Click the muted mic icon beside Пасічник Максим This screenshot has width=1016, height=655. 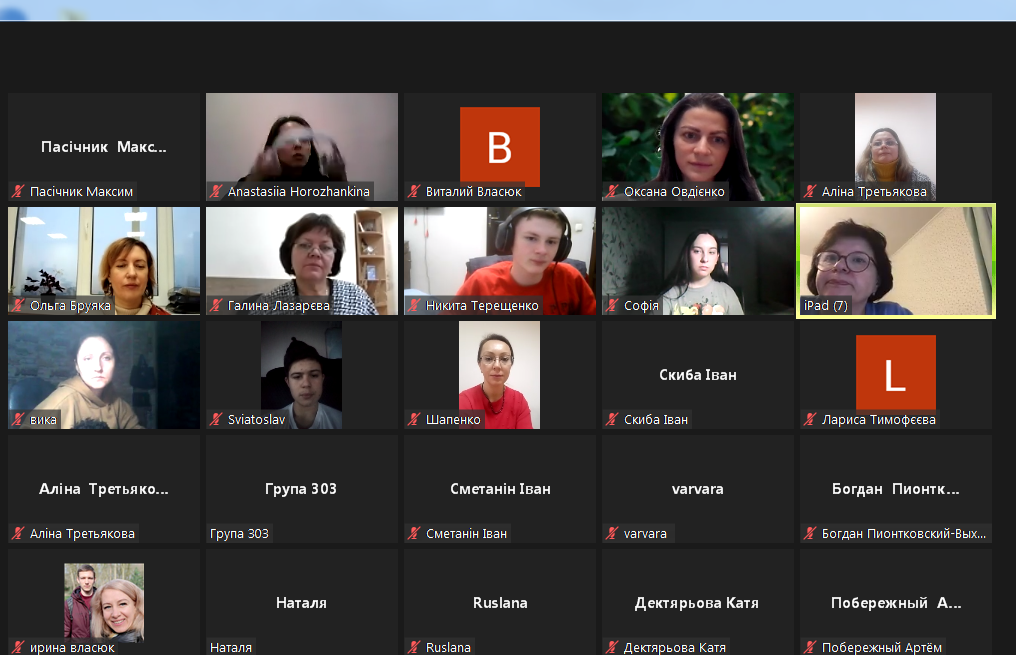pyautogui.click(x=18, y=191)
